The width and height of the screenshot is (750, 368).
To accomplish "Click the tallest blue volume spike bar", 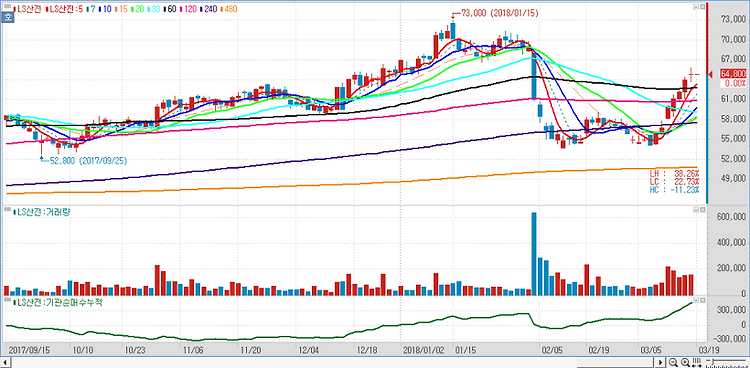I will coord(534,254).
